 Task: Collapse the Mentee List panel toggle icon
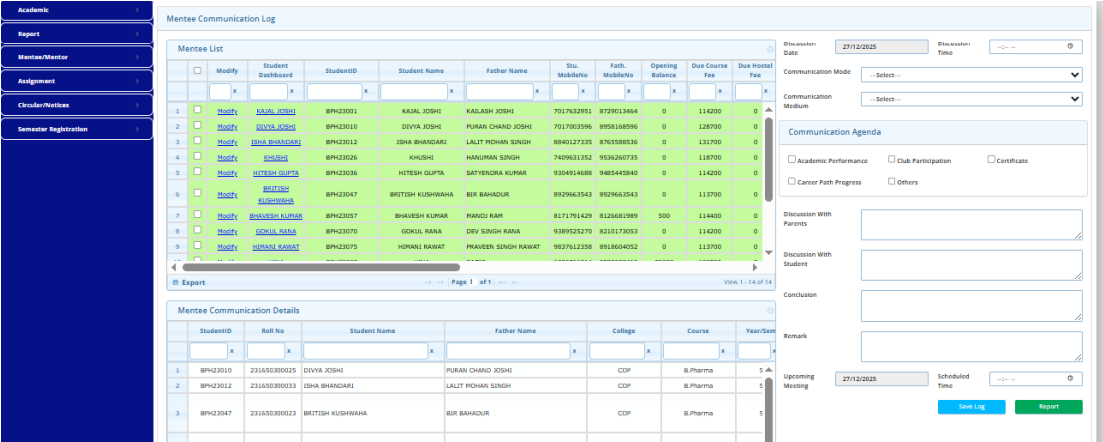coord(769,49)
